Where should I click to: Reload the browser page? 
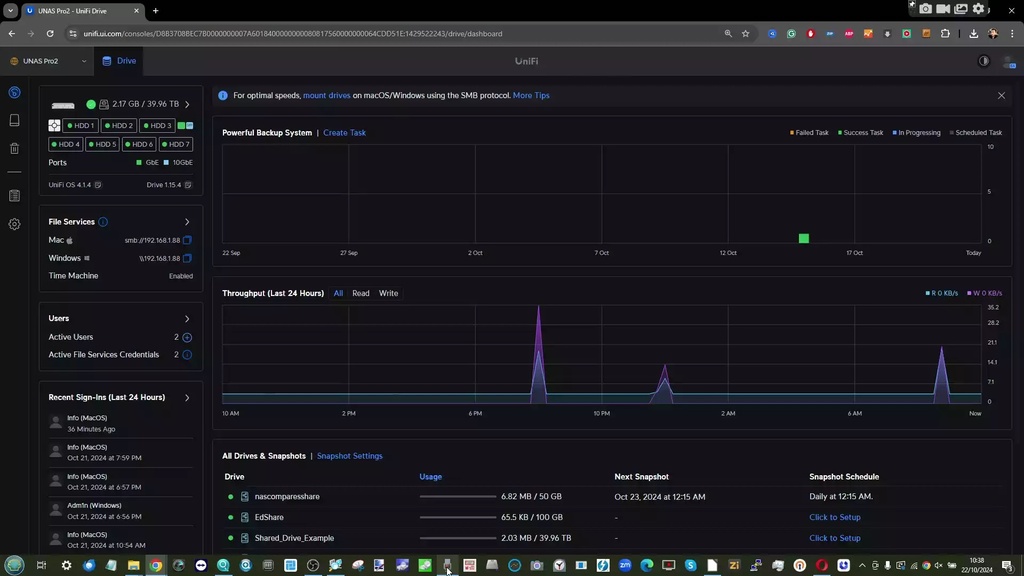point(50,33)
